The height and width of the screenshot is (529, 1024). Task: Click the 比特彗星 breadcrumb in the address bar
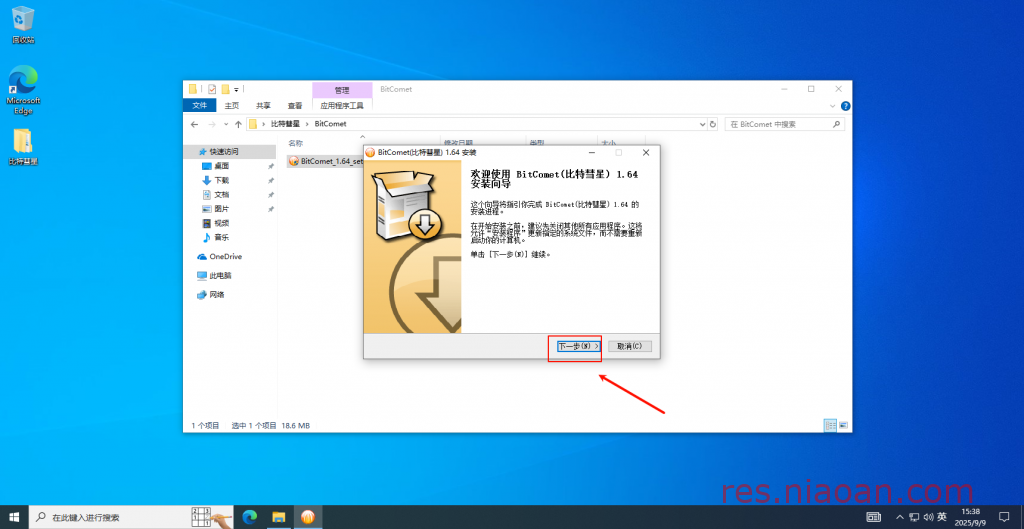coord(285,123)
